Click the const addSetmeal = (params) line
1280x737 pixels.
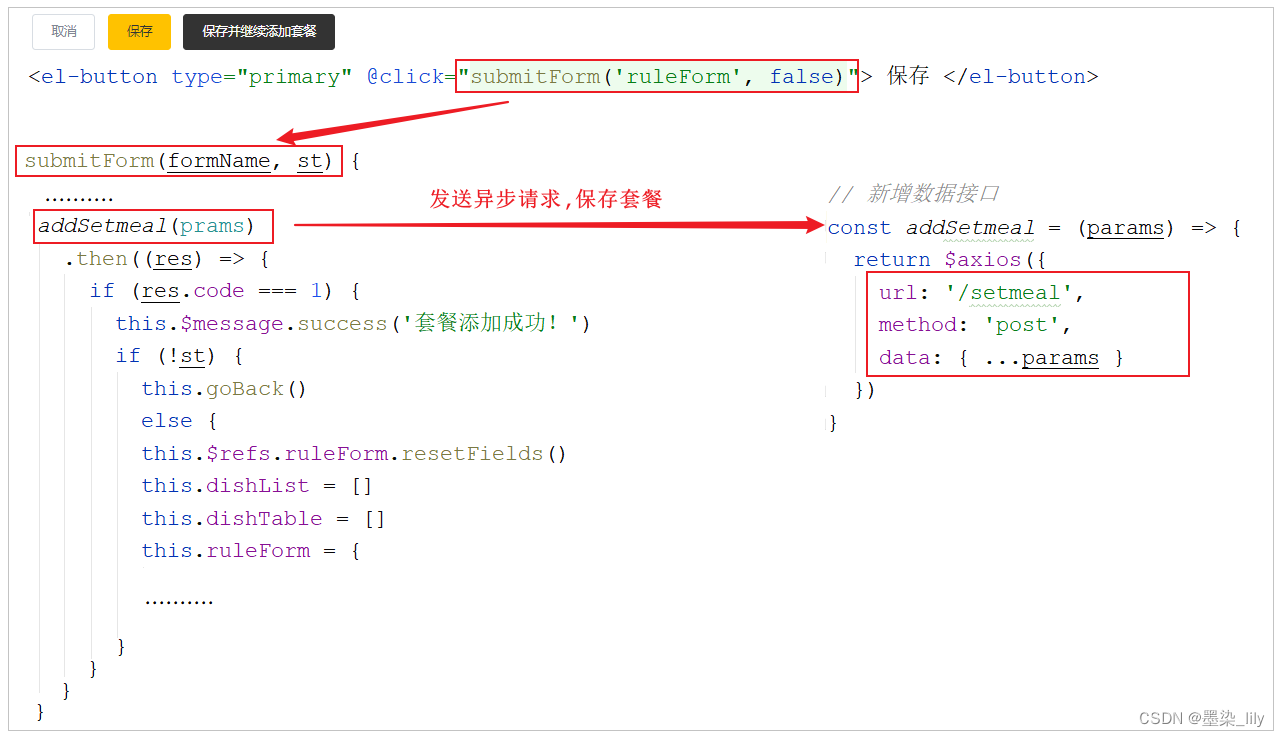pos(1034,228)
